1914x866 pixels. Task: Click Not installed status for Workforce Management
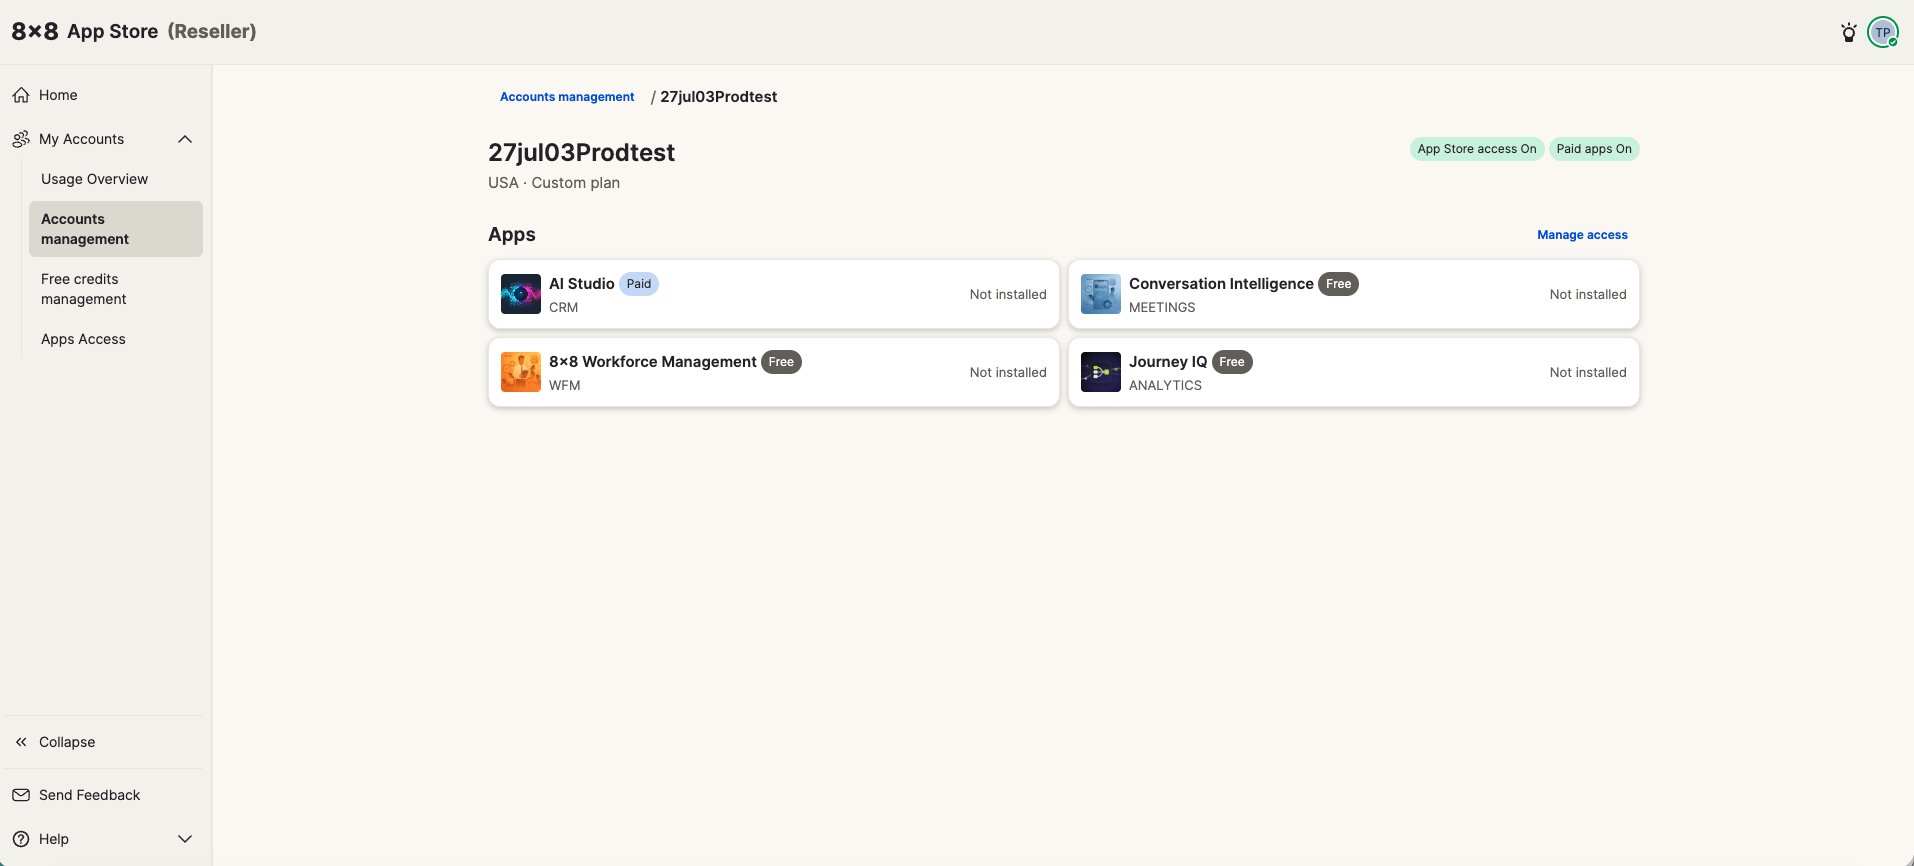tap(1008, 372)
